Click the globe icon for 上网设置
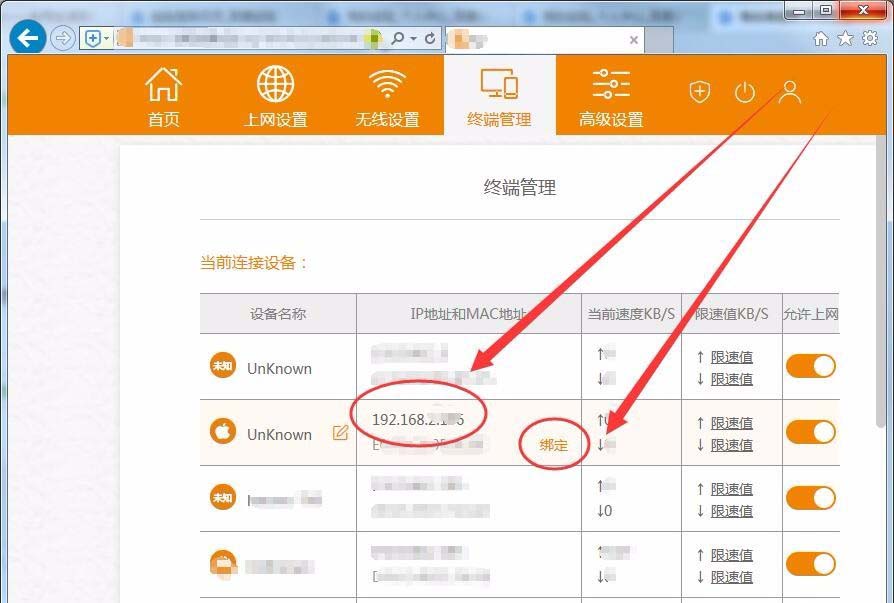 pos(276,86)
